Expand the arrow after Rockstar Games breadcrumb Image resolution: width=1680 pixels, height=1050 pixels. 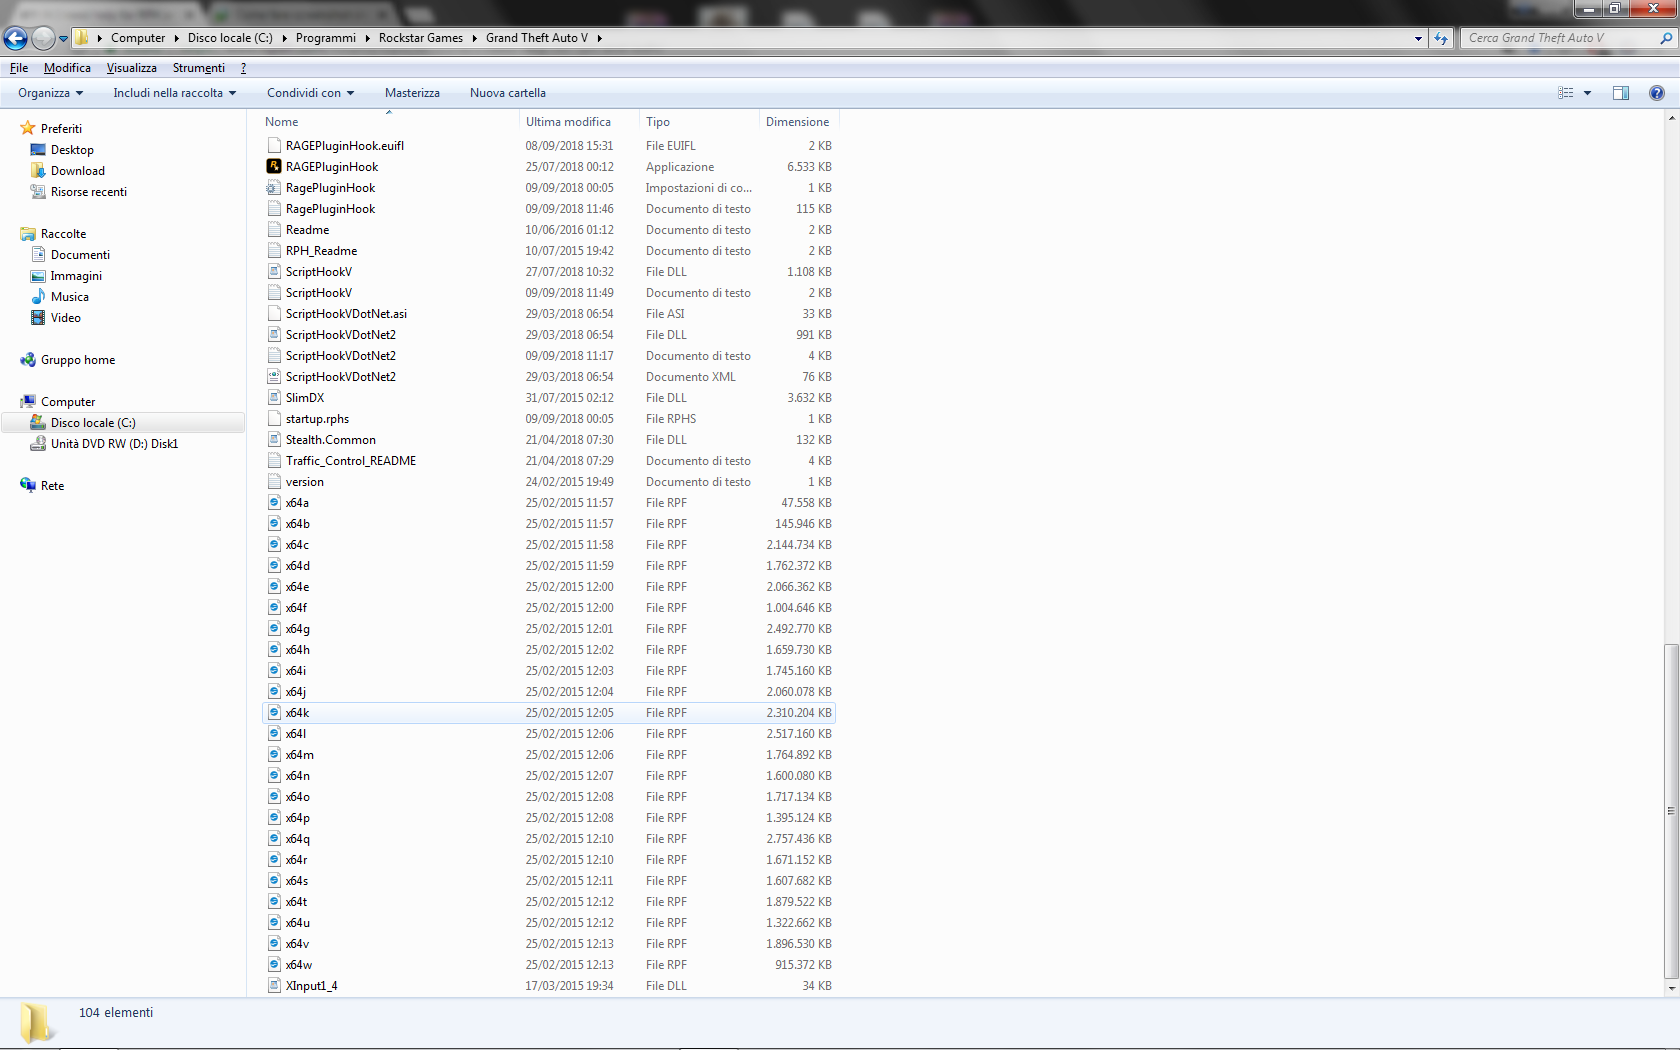474,38
